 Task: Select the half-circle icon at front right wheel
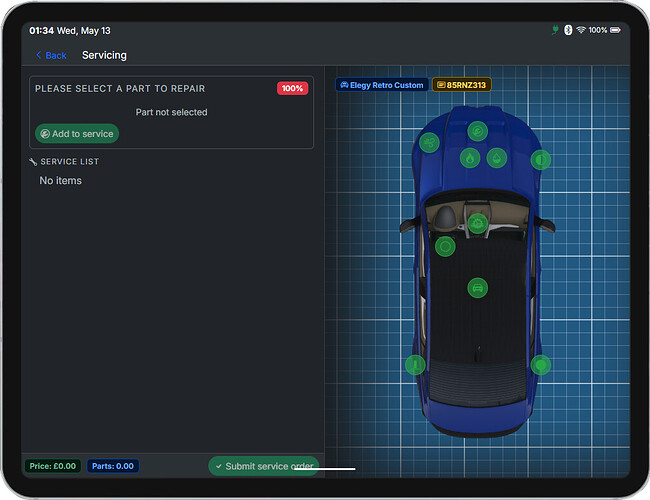tap(541, 160)
